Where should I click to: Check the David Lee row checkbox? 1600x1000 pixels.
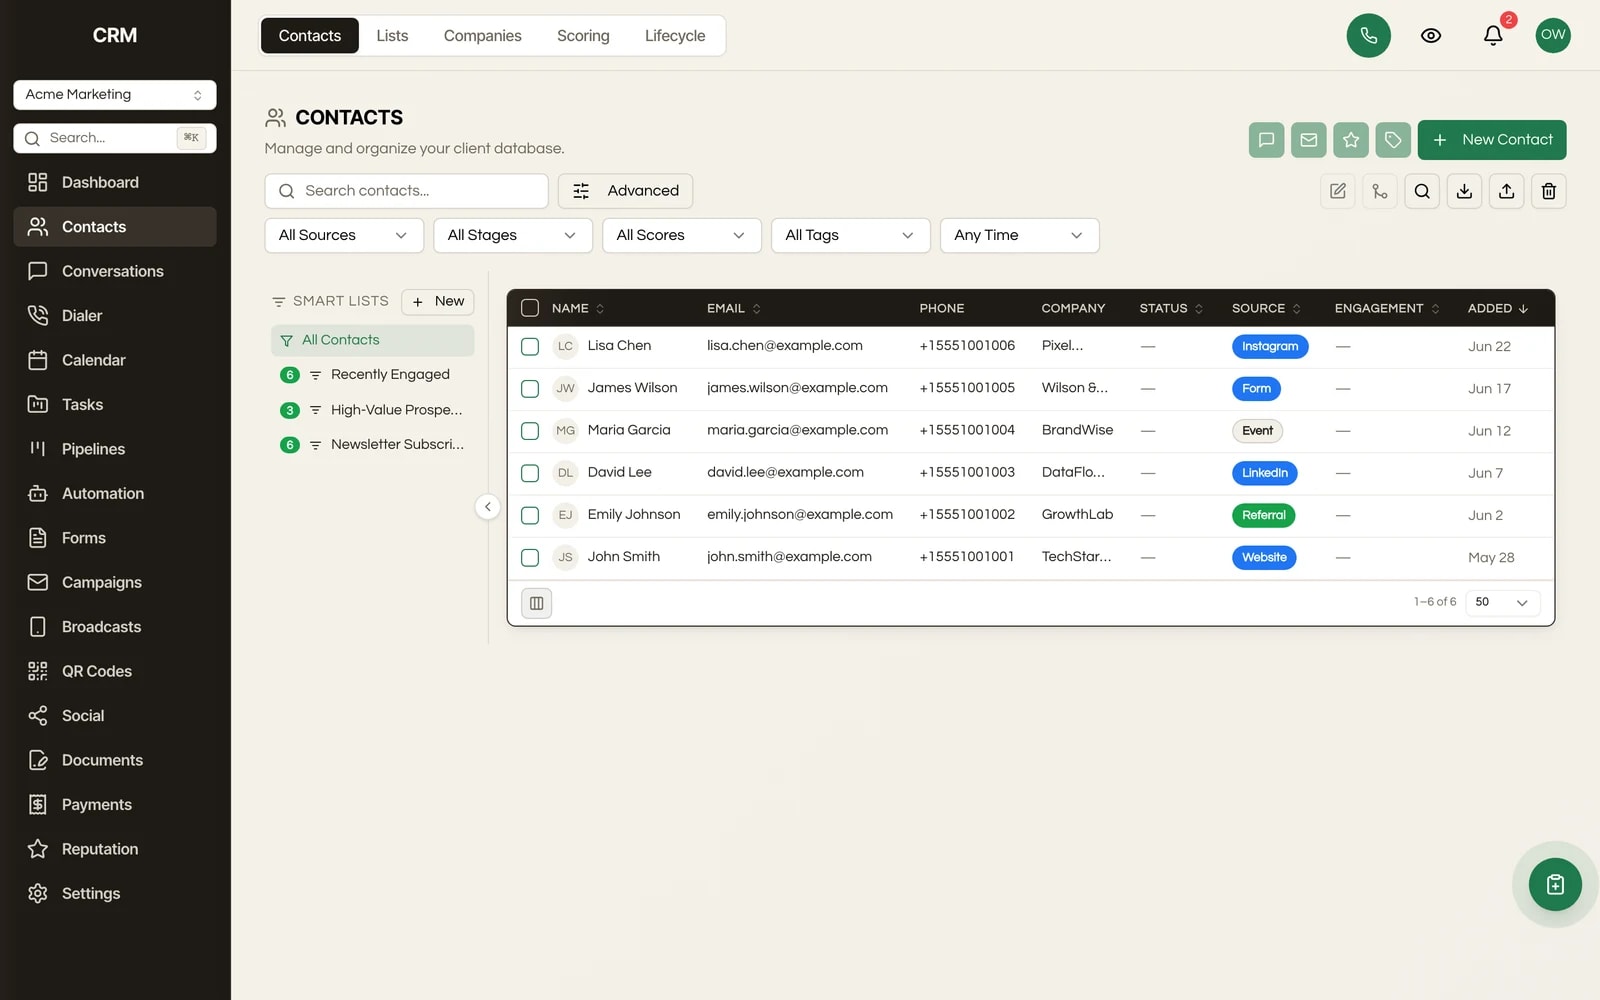(x=530, y=473)
